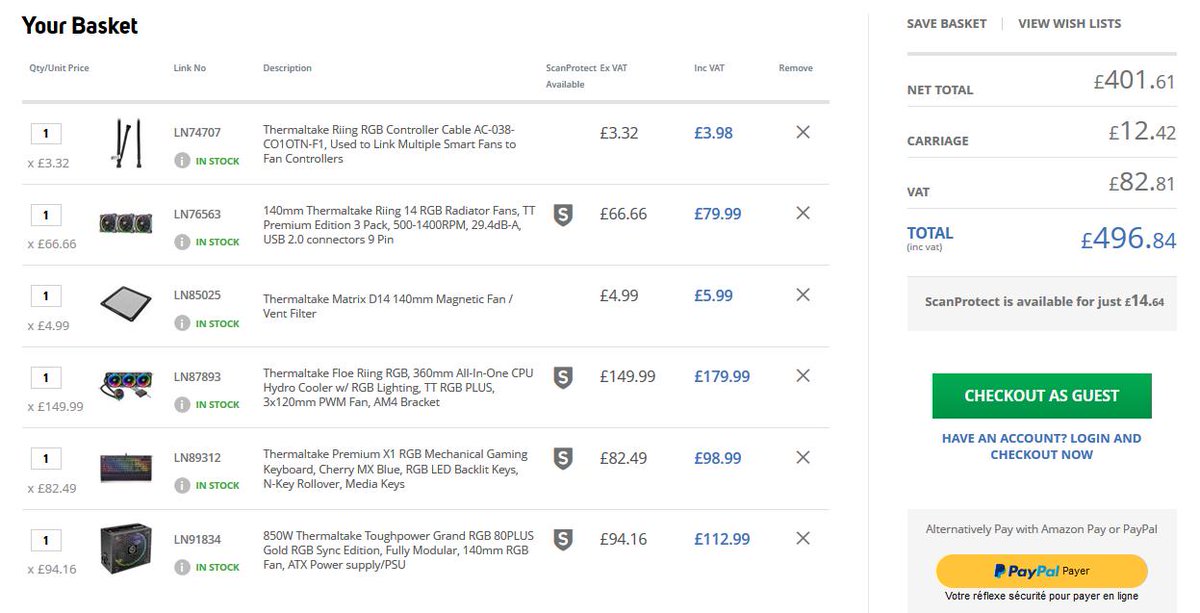1200x613 pixels.
Task: Click link number LN87893
Action: coord(197,377)
